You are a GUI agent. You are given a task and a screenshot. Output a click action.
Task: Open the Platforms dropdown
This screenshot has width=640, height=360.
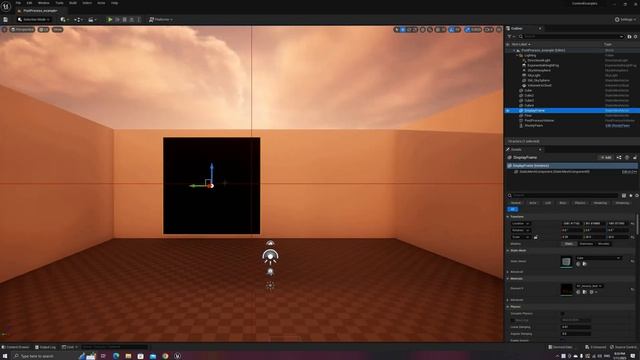tap(161, 20)
